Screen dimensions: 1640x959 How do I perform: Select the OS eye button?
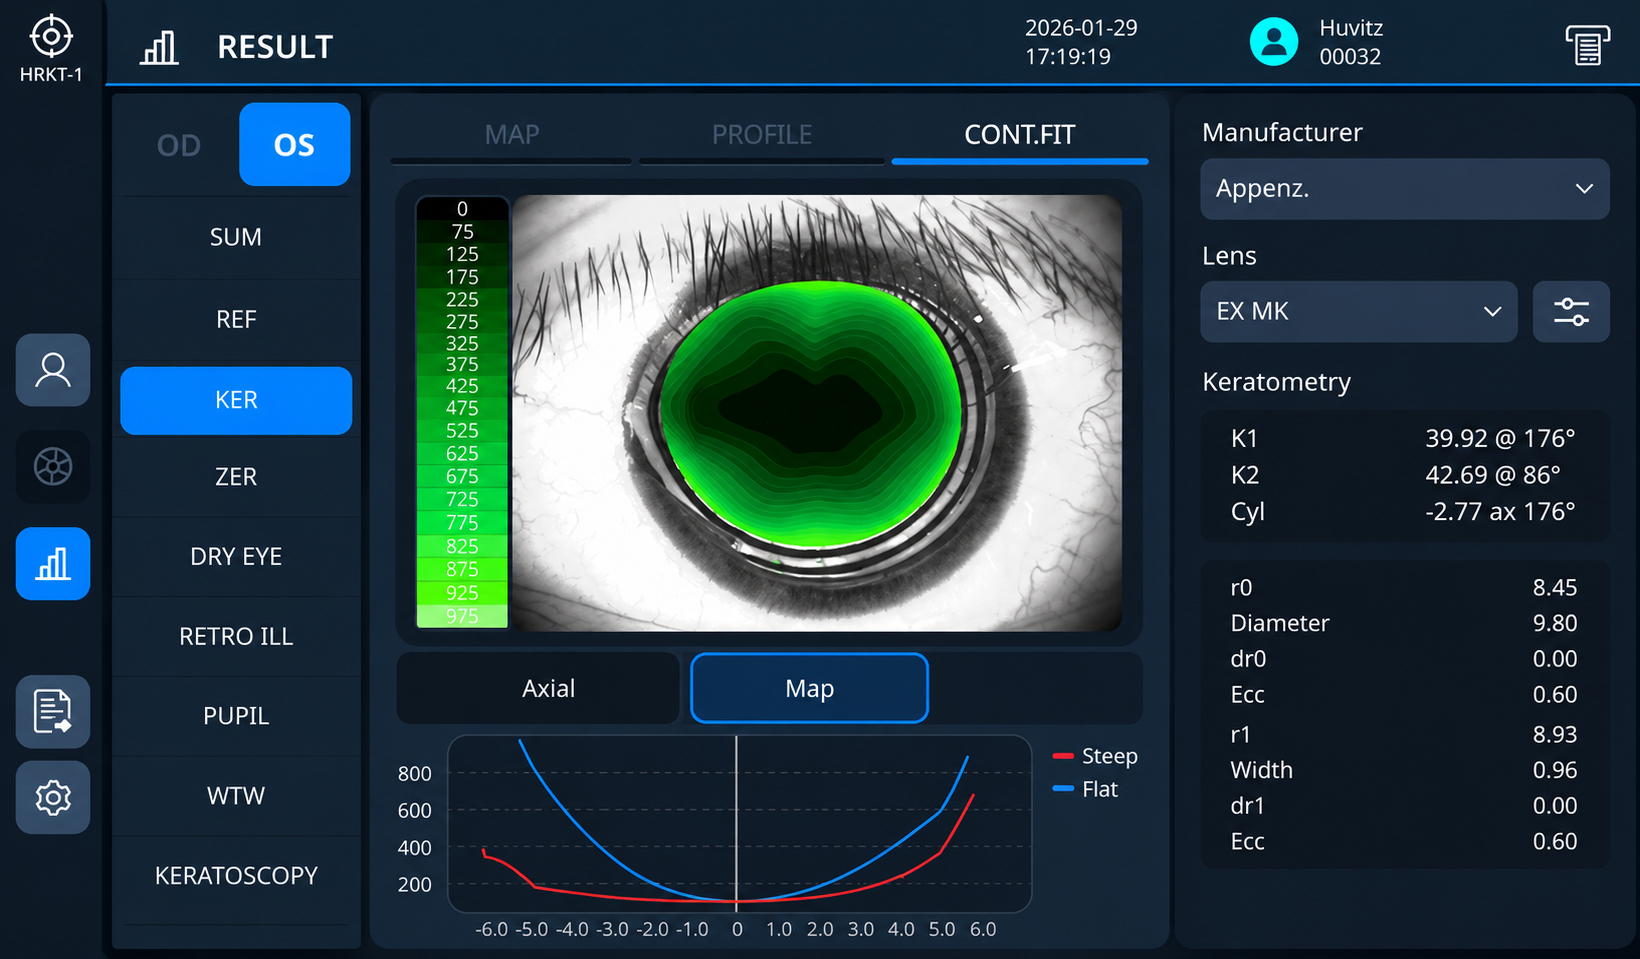[294, 145]
